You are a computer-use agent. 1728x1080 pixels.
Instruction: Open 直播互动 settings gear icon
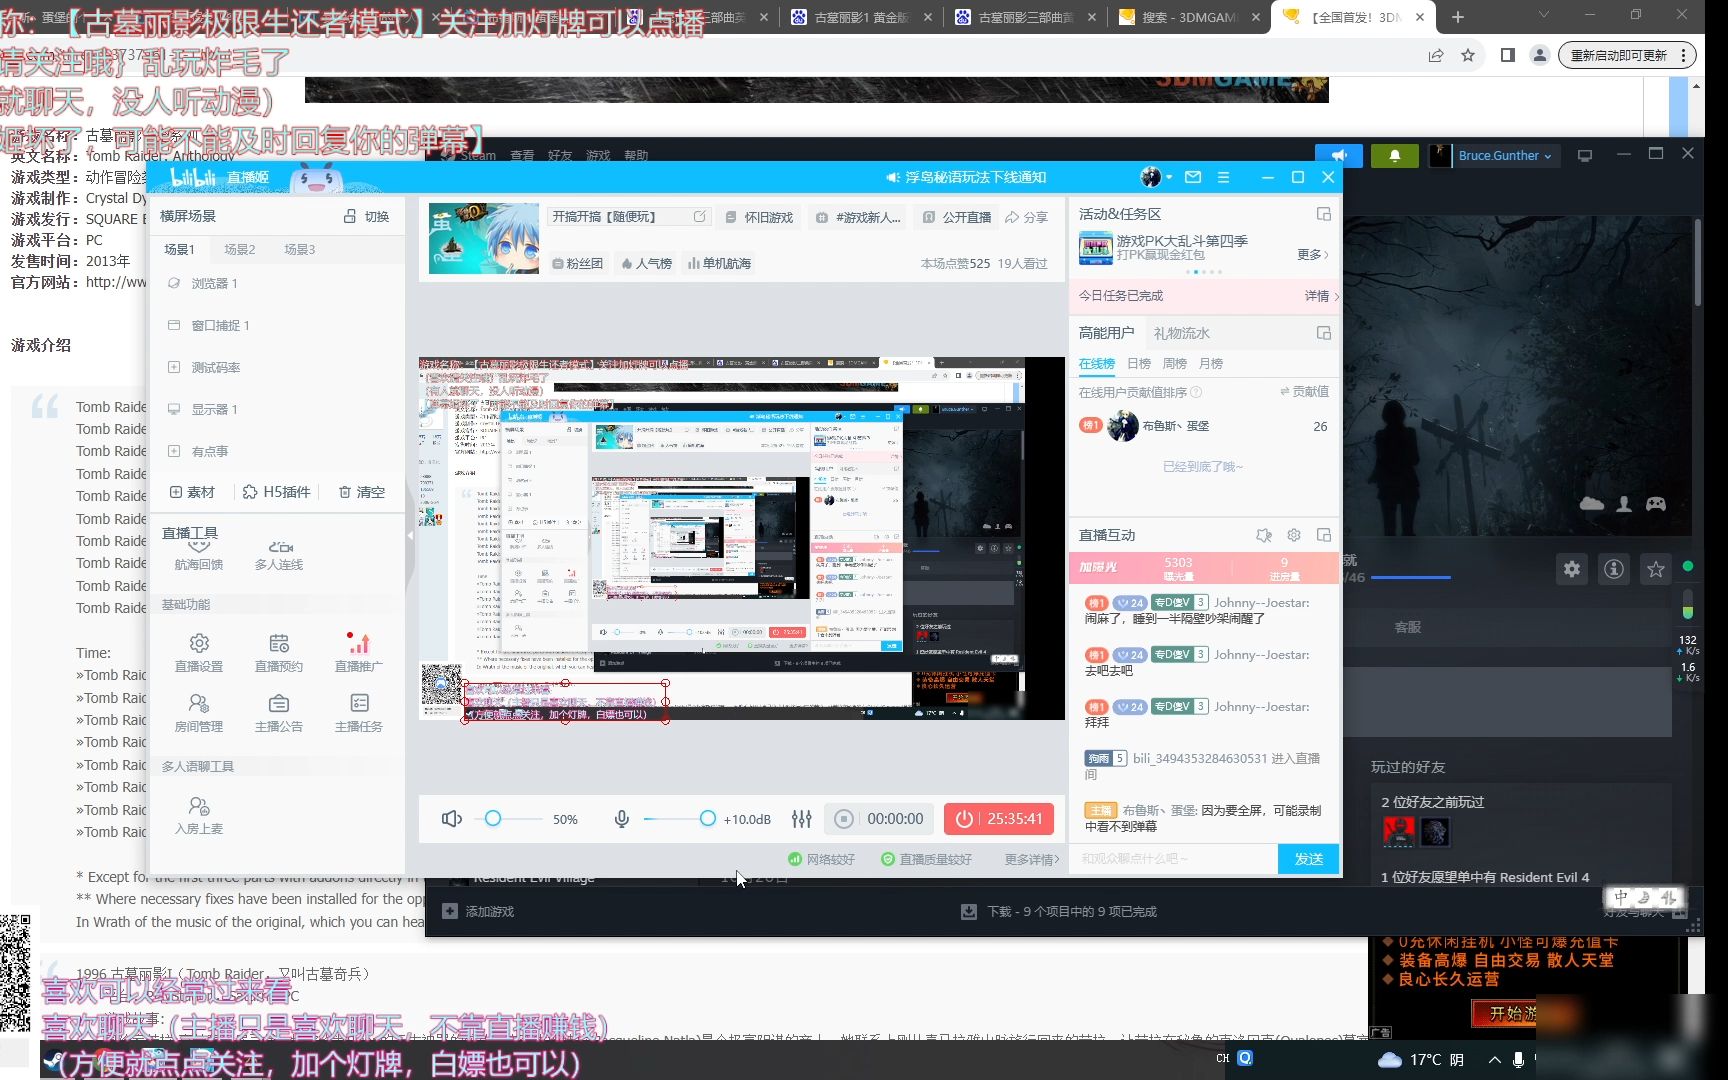tap(1294, 535)
